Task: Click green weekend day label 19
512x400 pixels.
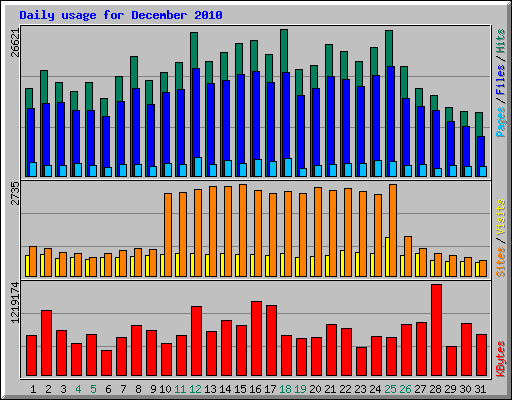Action: point(300,389)
